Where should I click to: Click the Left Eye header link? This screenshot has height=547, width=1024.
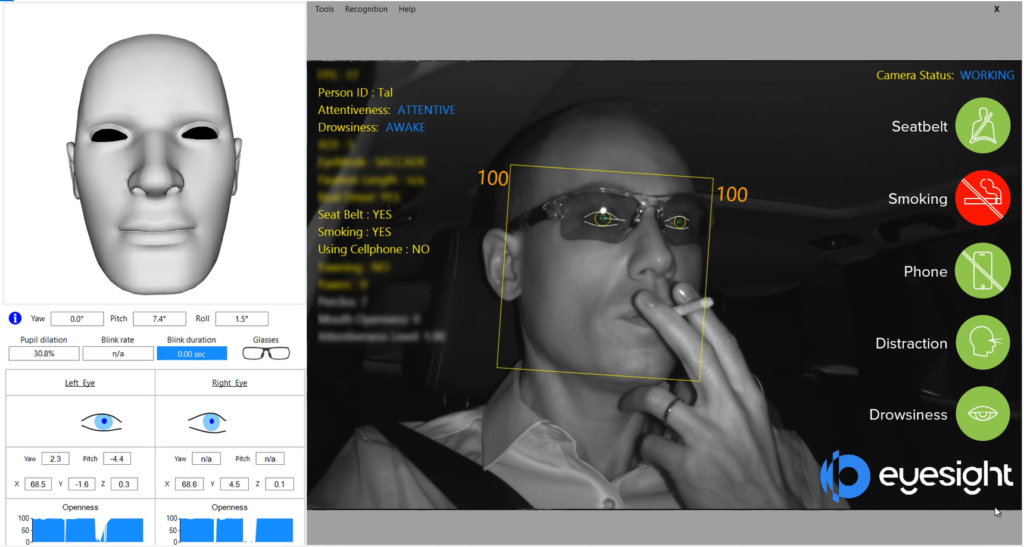(81, 383)
